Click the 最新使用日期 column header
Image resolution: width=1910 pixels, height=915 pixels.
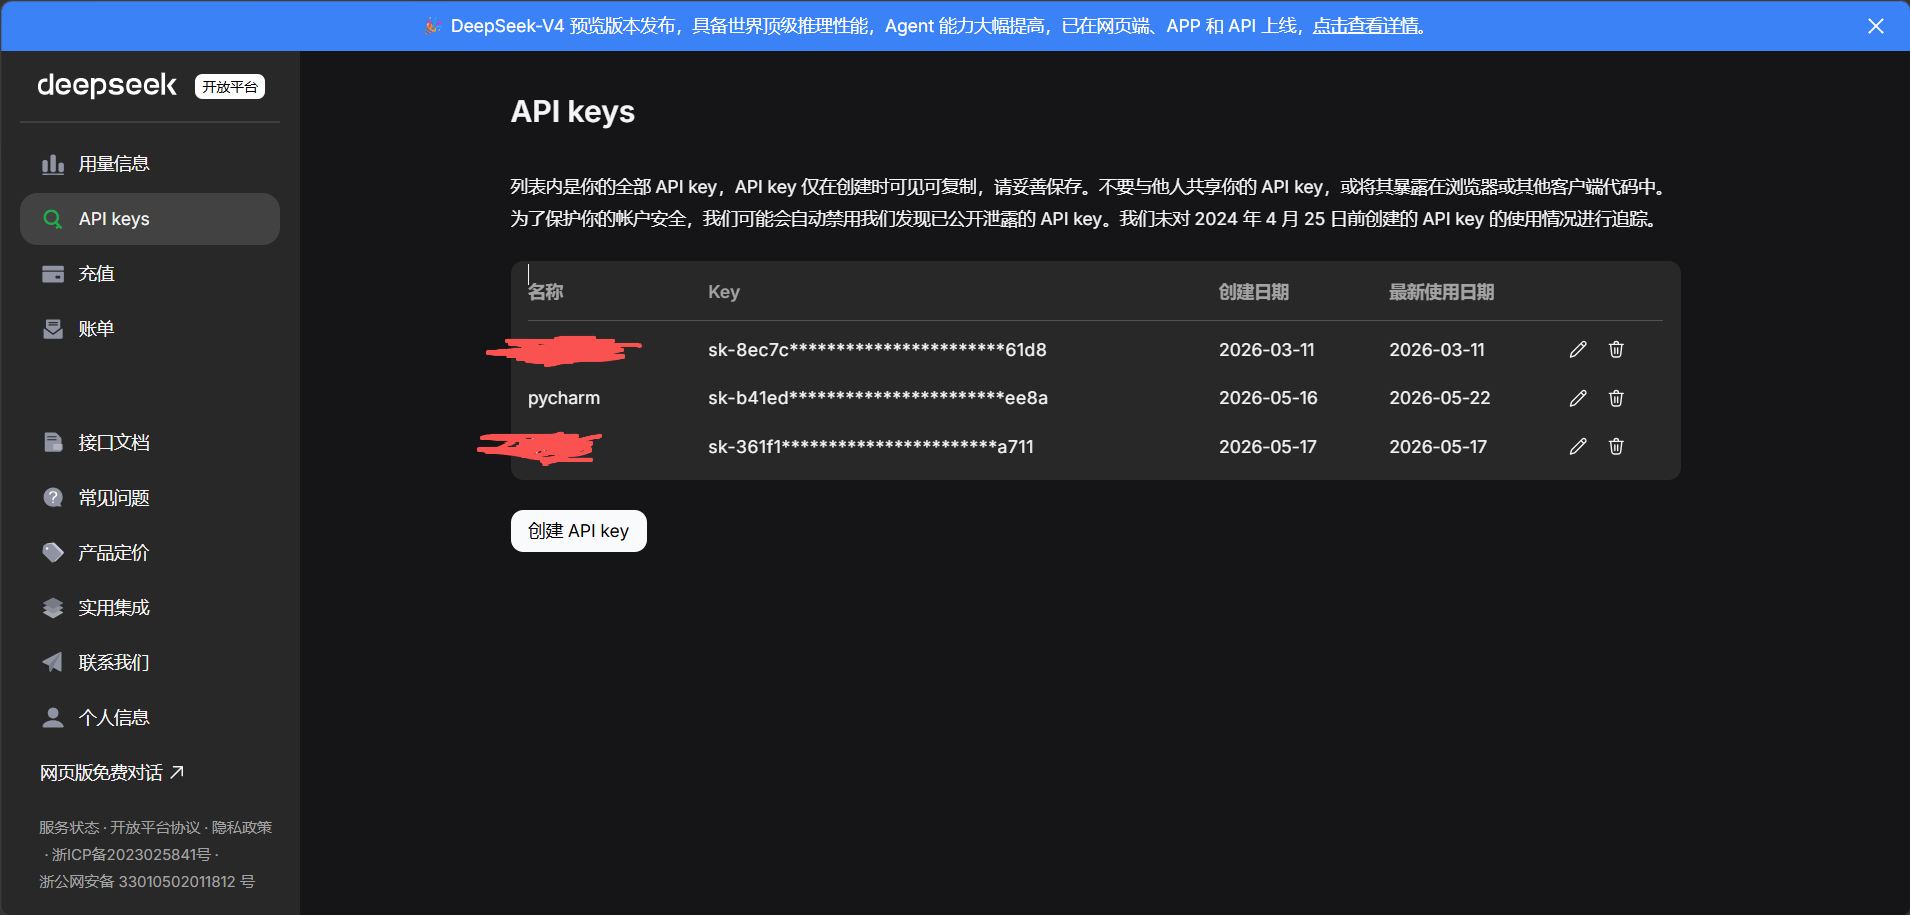pos(1442,292)
